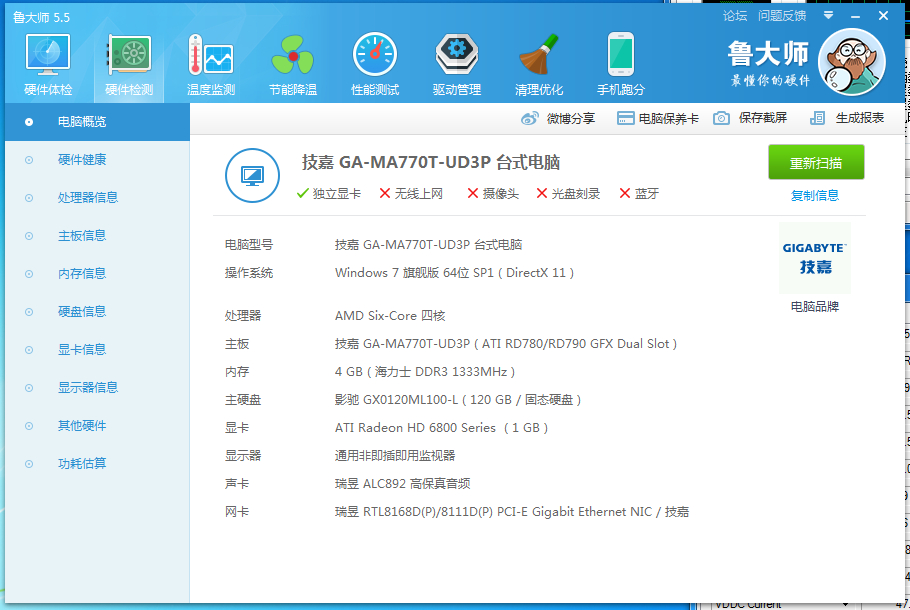Click the green 重新扫描 rescan button

coord(816,163)
